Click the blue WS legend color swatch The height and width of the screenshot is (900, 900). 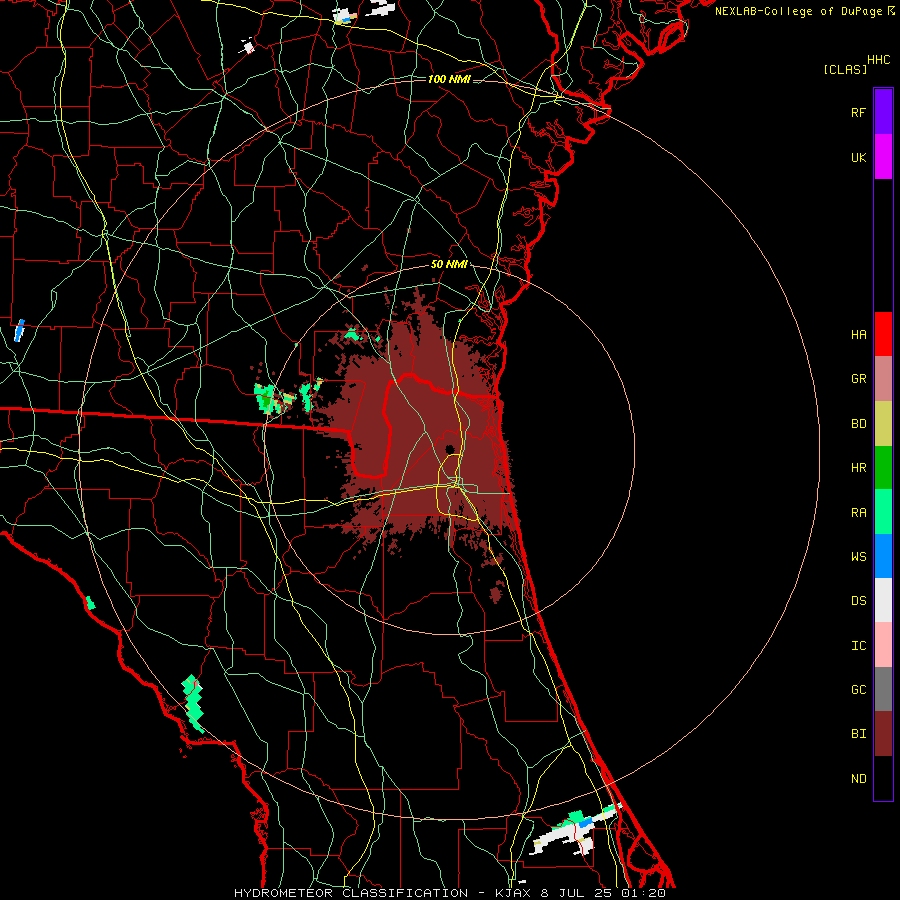click(883, 556)
